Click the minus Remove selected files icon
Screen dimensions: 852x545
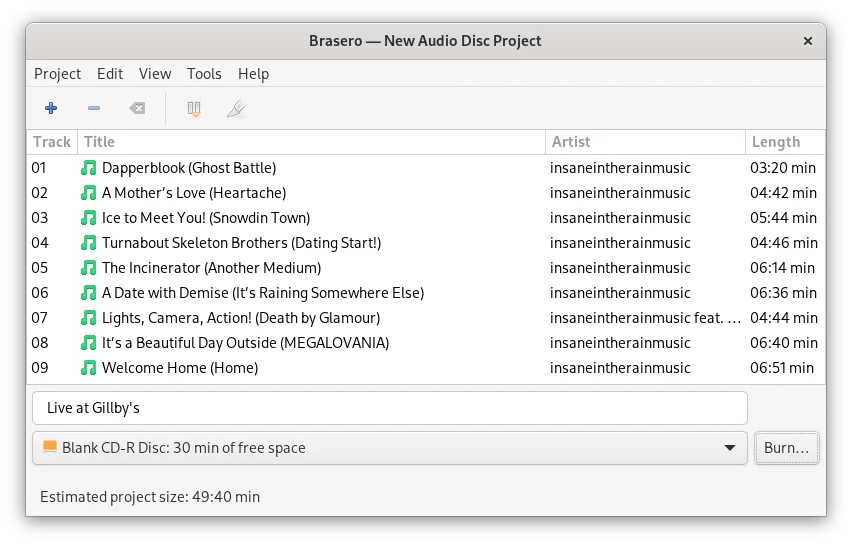(94, 108)
